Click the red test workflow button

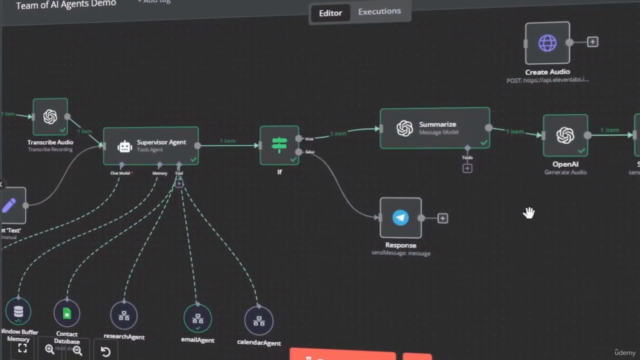(342, 354)
